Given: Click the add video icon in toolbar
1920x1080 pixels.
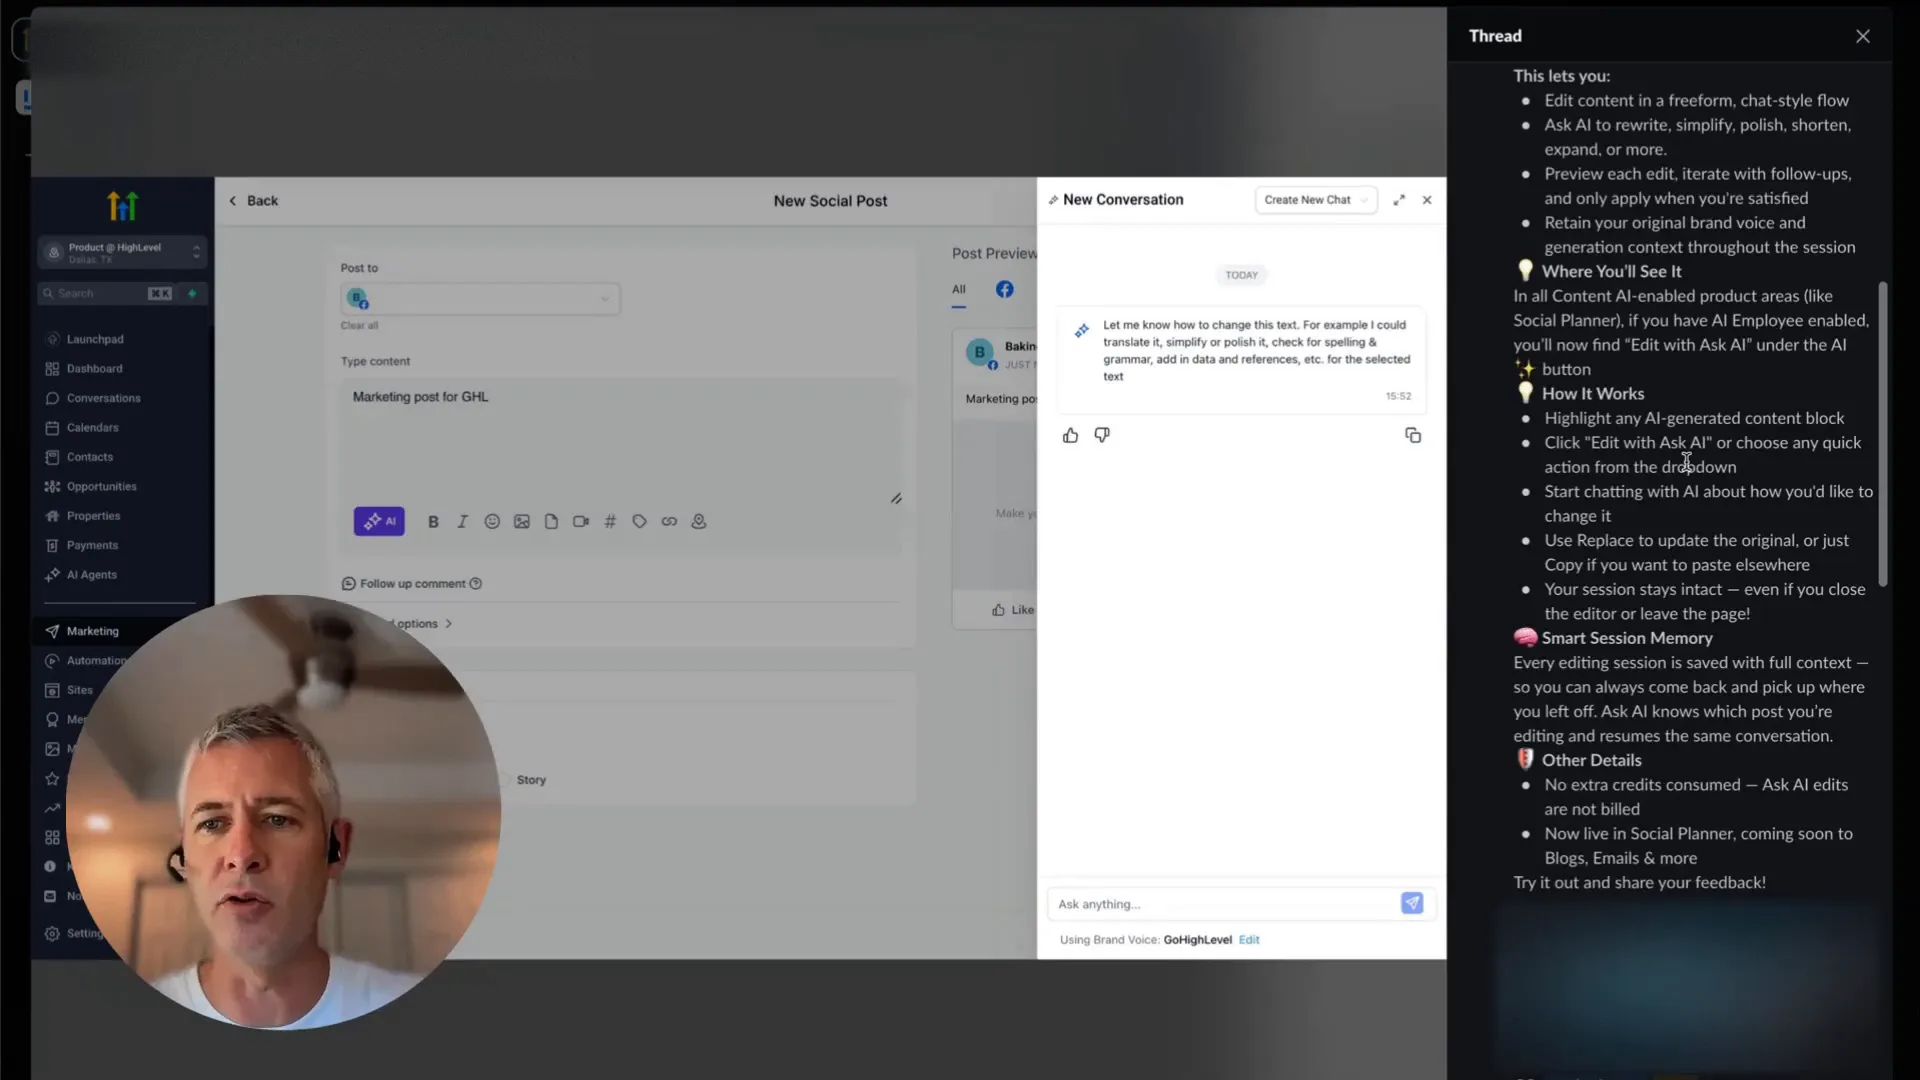Looking at the screenshot, I should tap(581, 521).
